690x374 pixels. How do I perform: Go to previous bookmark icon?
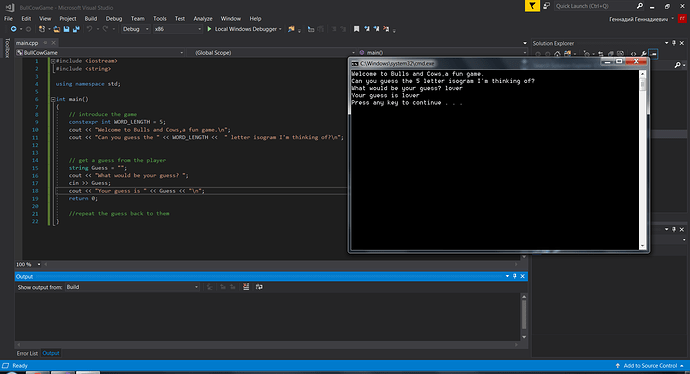tap(367, 29)
